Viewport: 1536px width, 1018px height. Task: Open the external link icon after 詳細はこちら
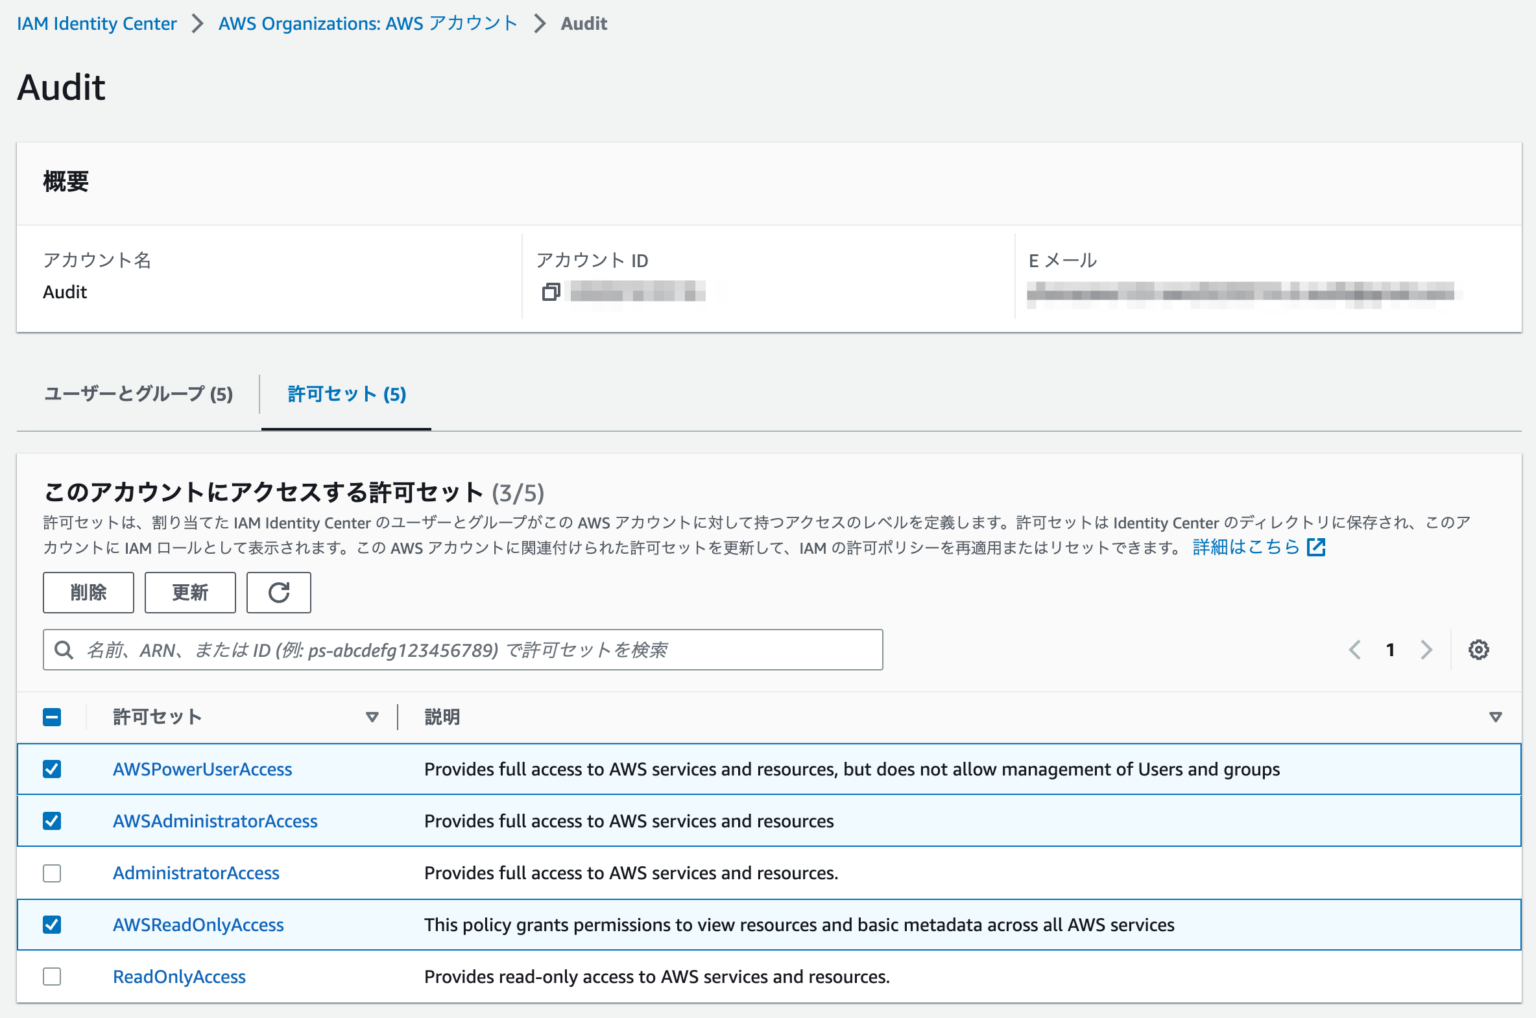tap(1316, 547)
